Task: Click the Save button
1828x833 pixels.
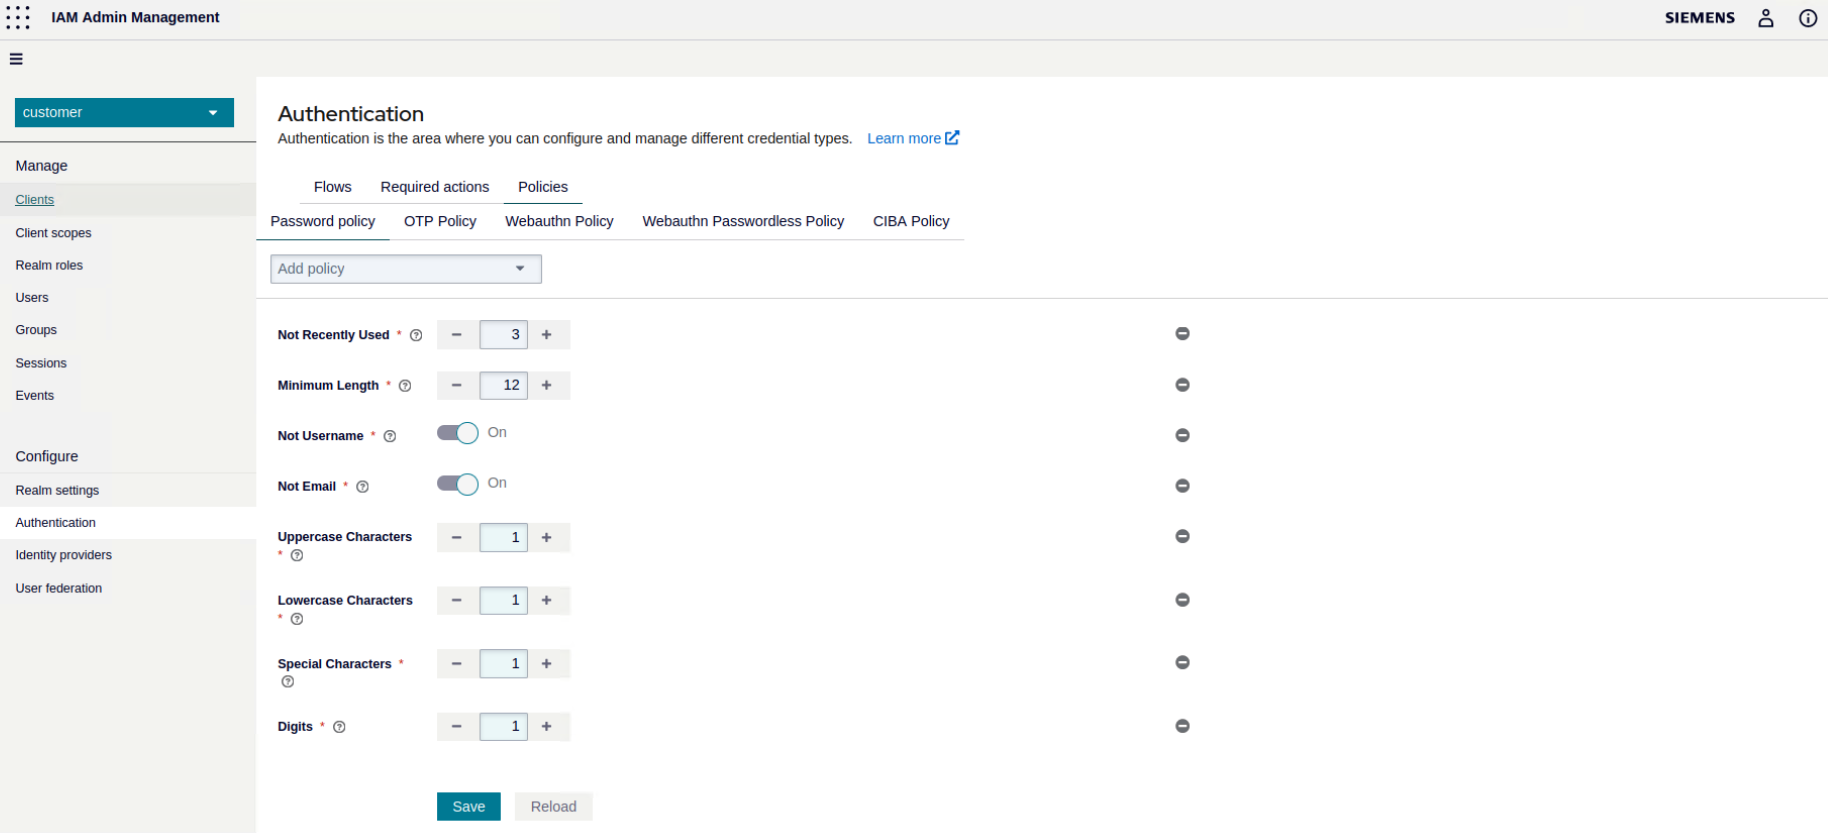Action: tap(468, 807)
